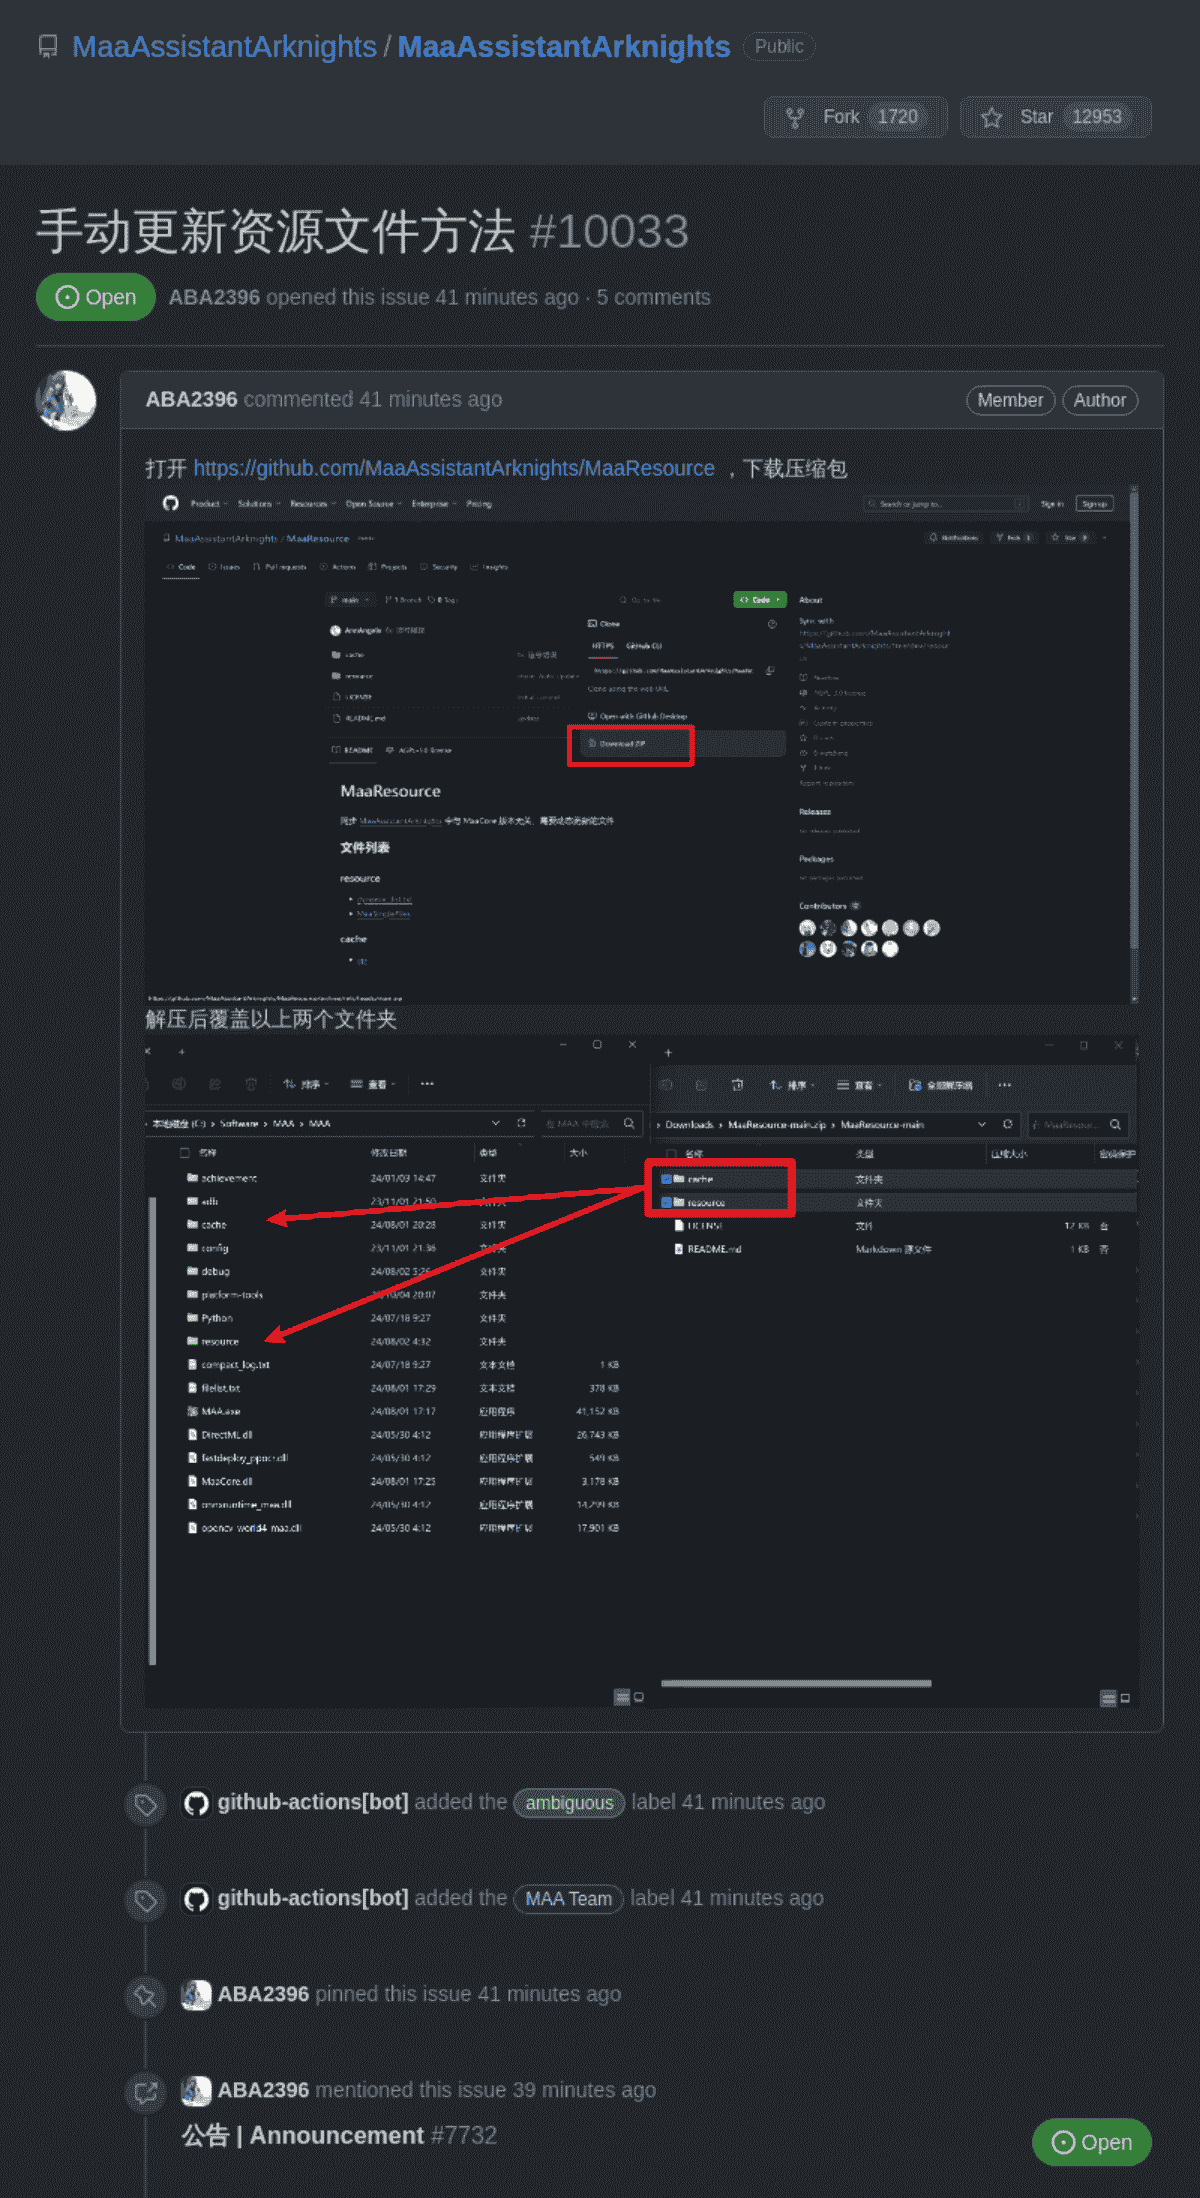
Task: Click ABA2396's small avatar on the pinned event
Action: click(x=196, y=1995)
